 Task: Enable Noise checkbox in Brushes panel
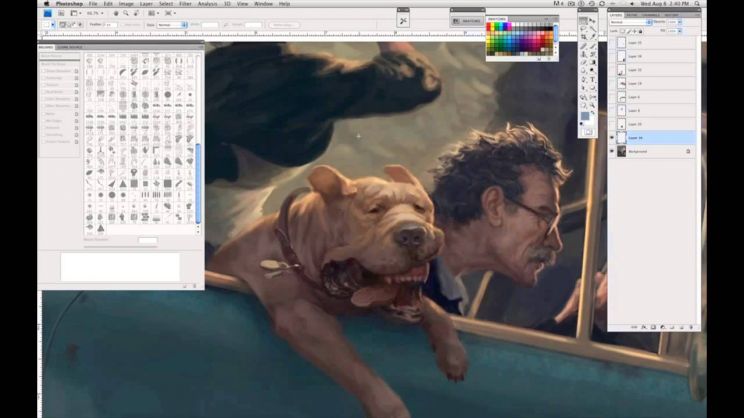(x=43, y=114)
